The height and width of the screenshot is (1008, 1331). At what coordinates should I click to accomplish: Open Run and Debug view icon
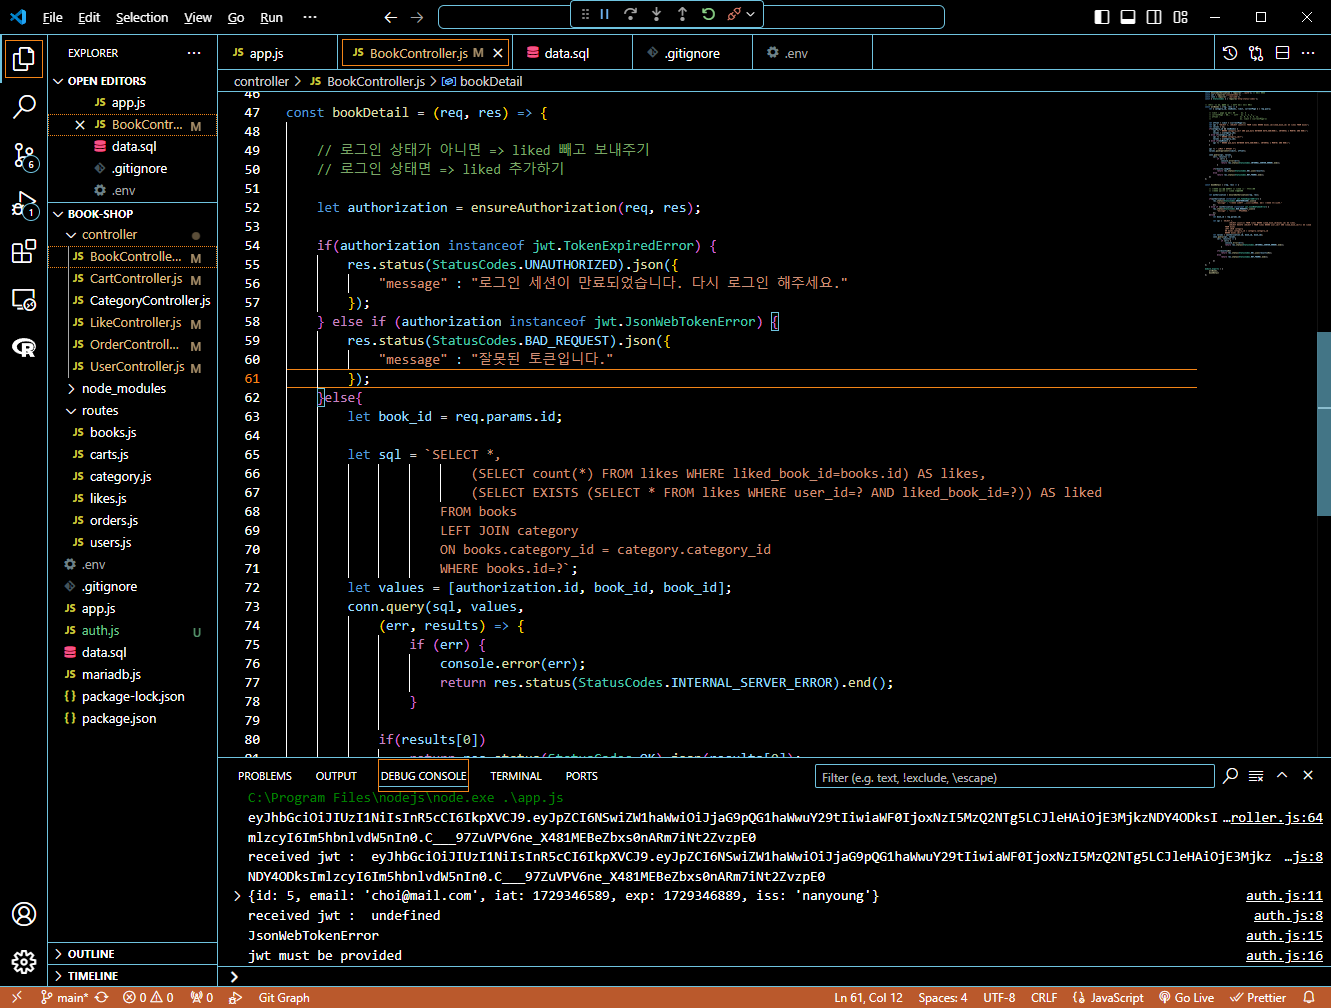(x=23, y=204)
